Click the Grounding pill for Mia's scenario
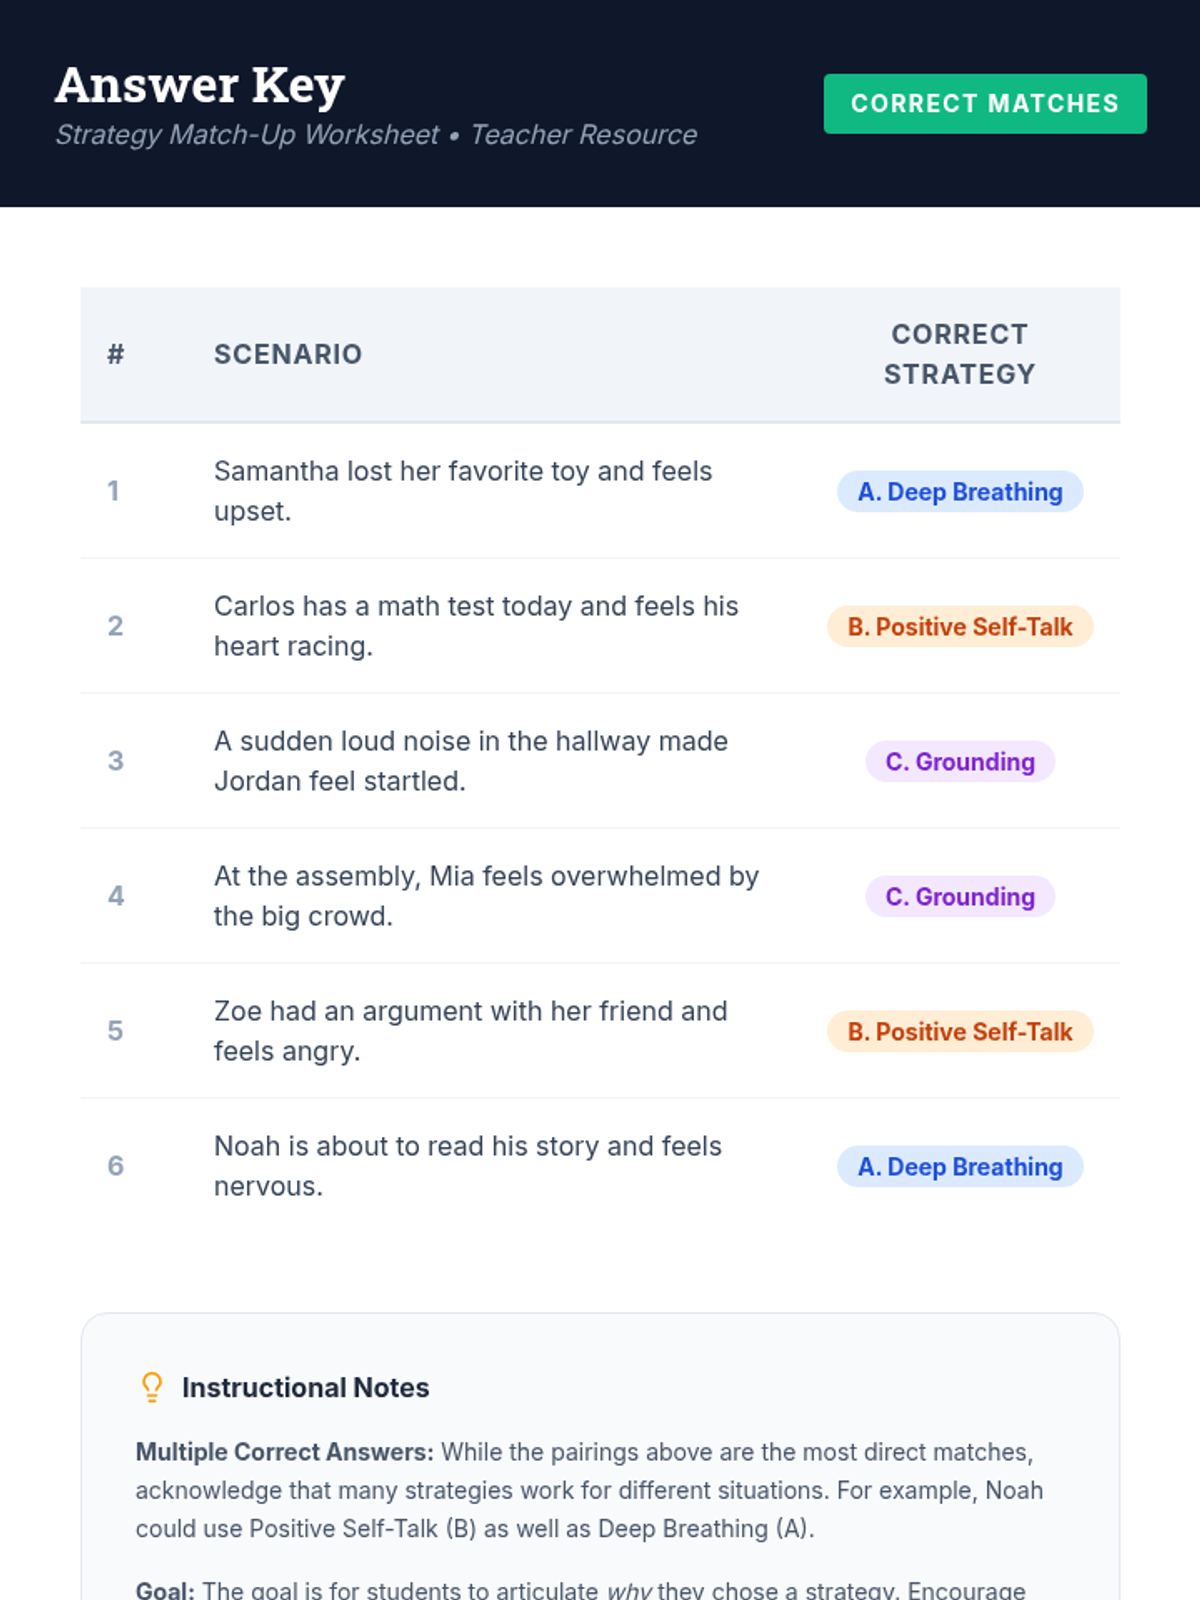Image resolution: width=1200 pixels, height=1600 pixels. click(960, 897)
